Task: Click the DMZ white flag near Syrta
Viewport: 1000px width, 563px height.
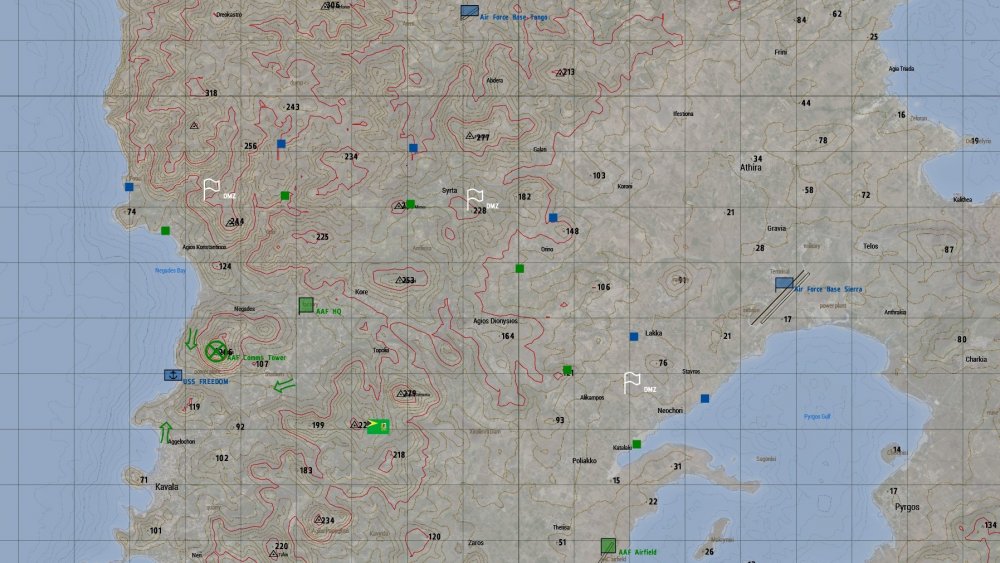Action: [476, 199]
